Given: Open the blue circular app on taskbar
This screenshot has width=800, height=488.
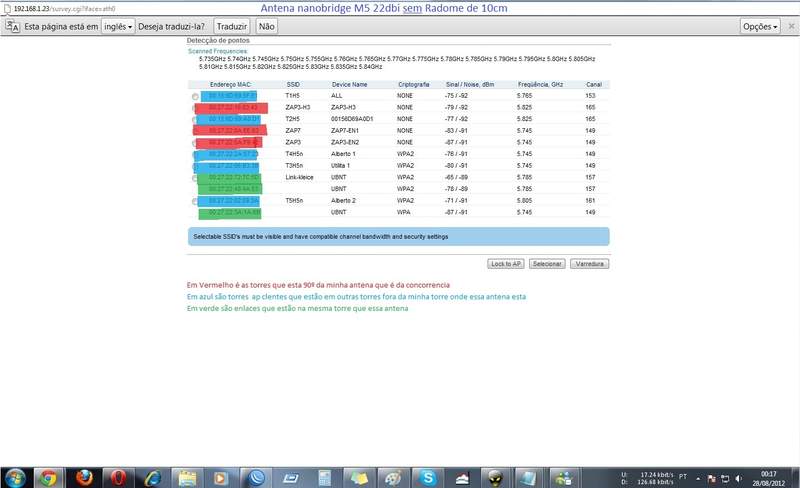Looking at the screenshot, I should [256, 478].
